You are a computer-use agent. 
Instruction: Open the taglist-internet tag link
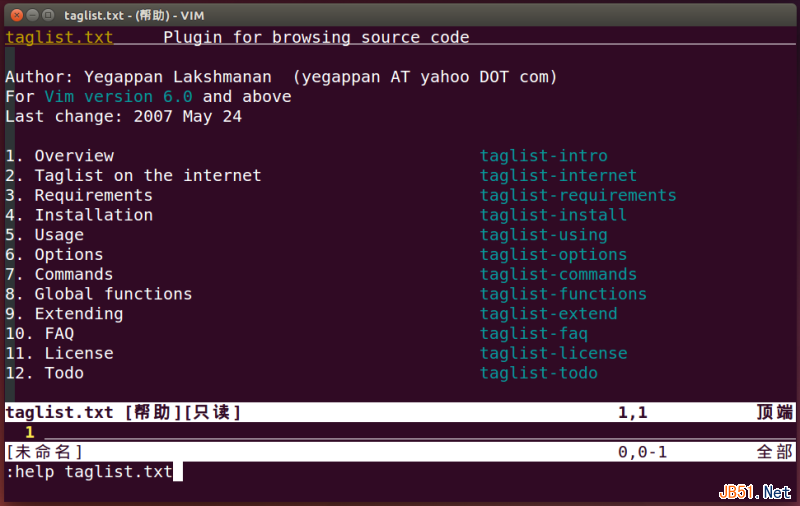(x=558, y=176)
